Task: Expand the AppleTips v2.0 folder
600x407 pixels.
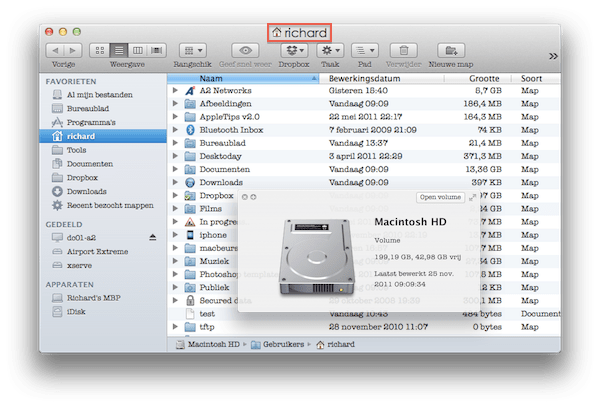Action: coord(175,116)
